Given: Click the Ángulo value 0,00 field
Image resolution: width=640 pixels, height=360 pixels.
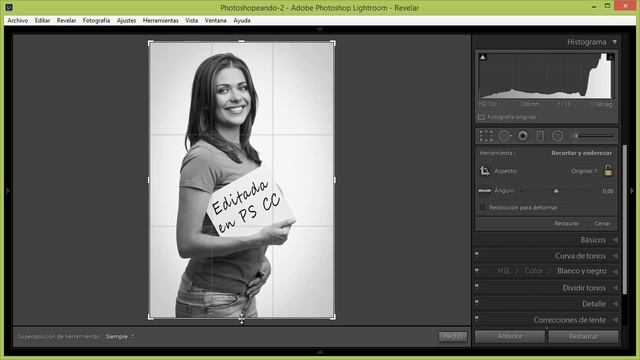Looking at the screenshot, I should [x=608, y=191].
